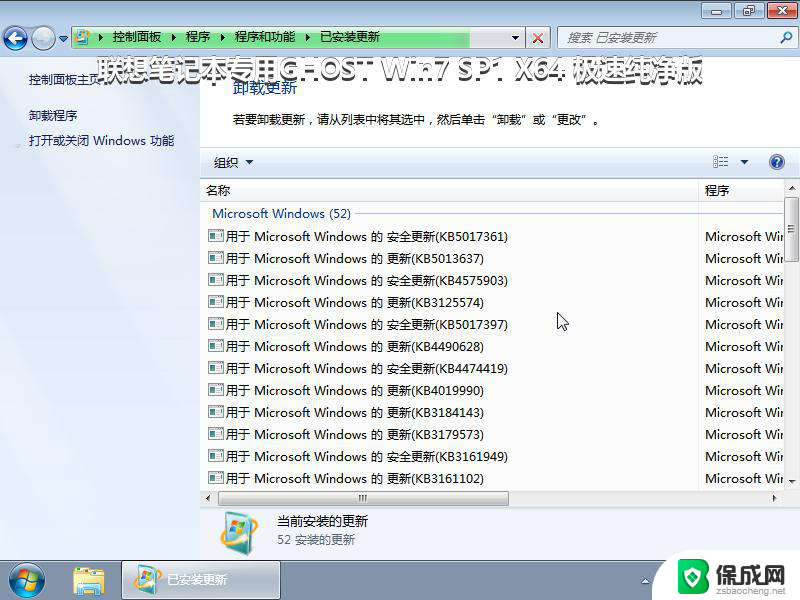Sort list by 名称 column header
This screenshot has width=800, height=600.
449,191
